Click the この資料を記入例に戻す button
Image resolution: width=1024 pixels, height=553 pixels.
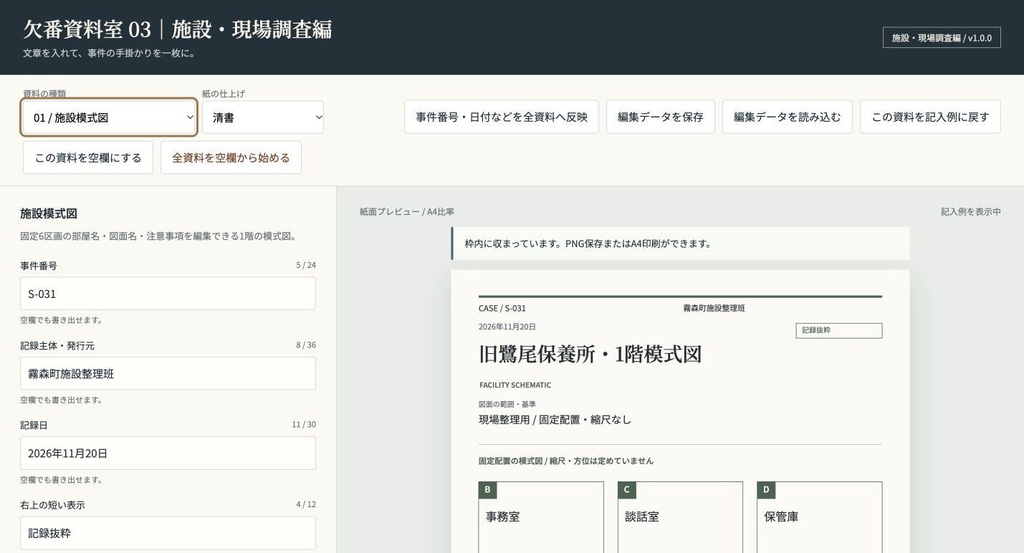tap(930, 117)
